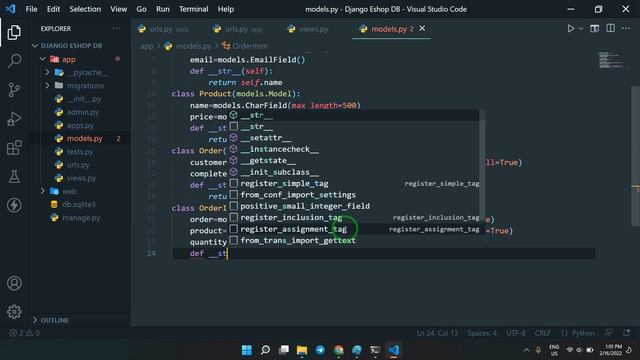640x360 pixels.
Task: Click the errors and warnings status indicator
Action: [x=24, y=333]
